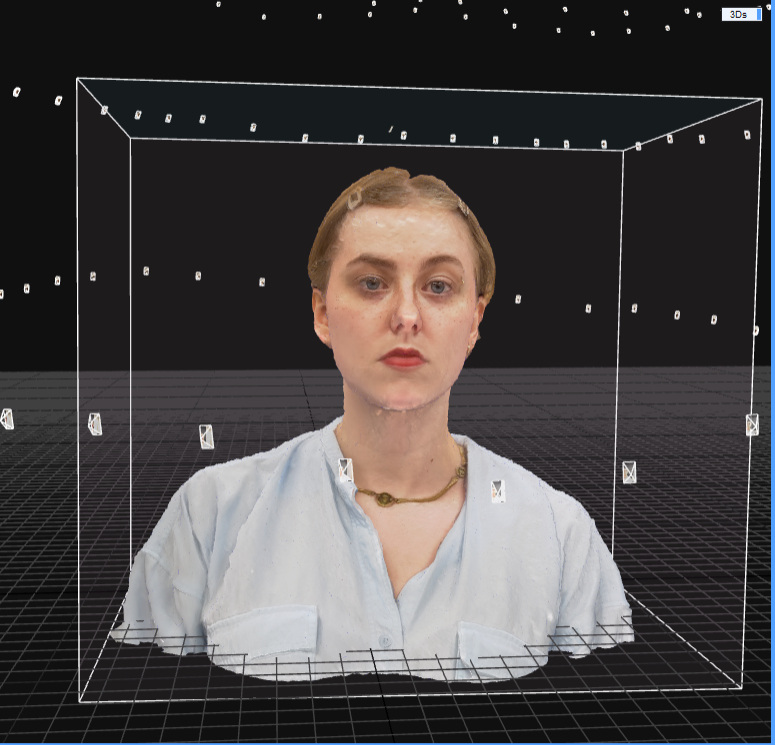Click the top button on the model's shirt

[384, 640]
